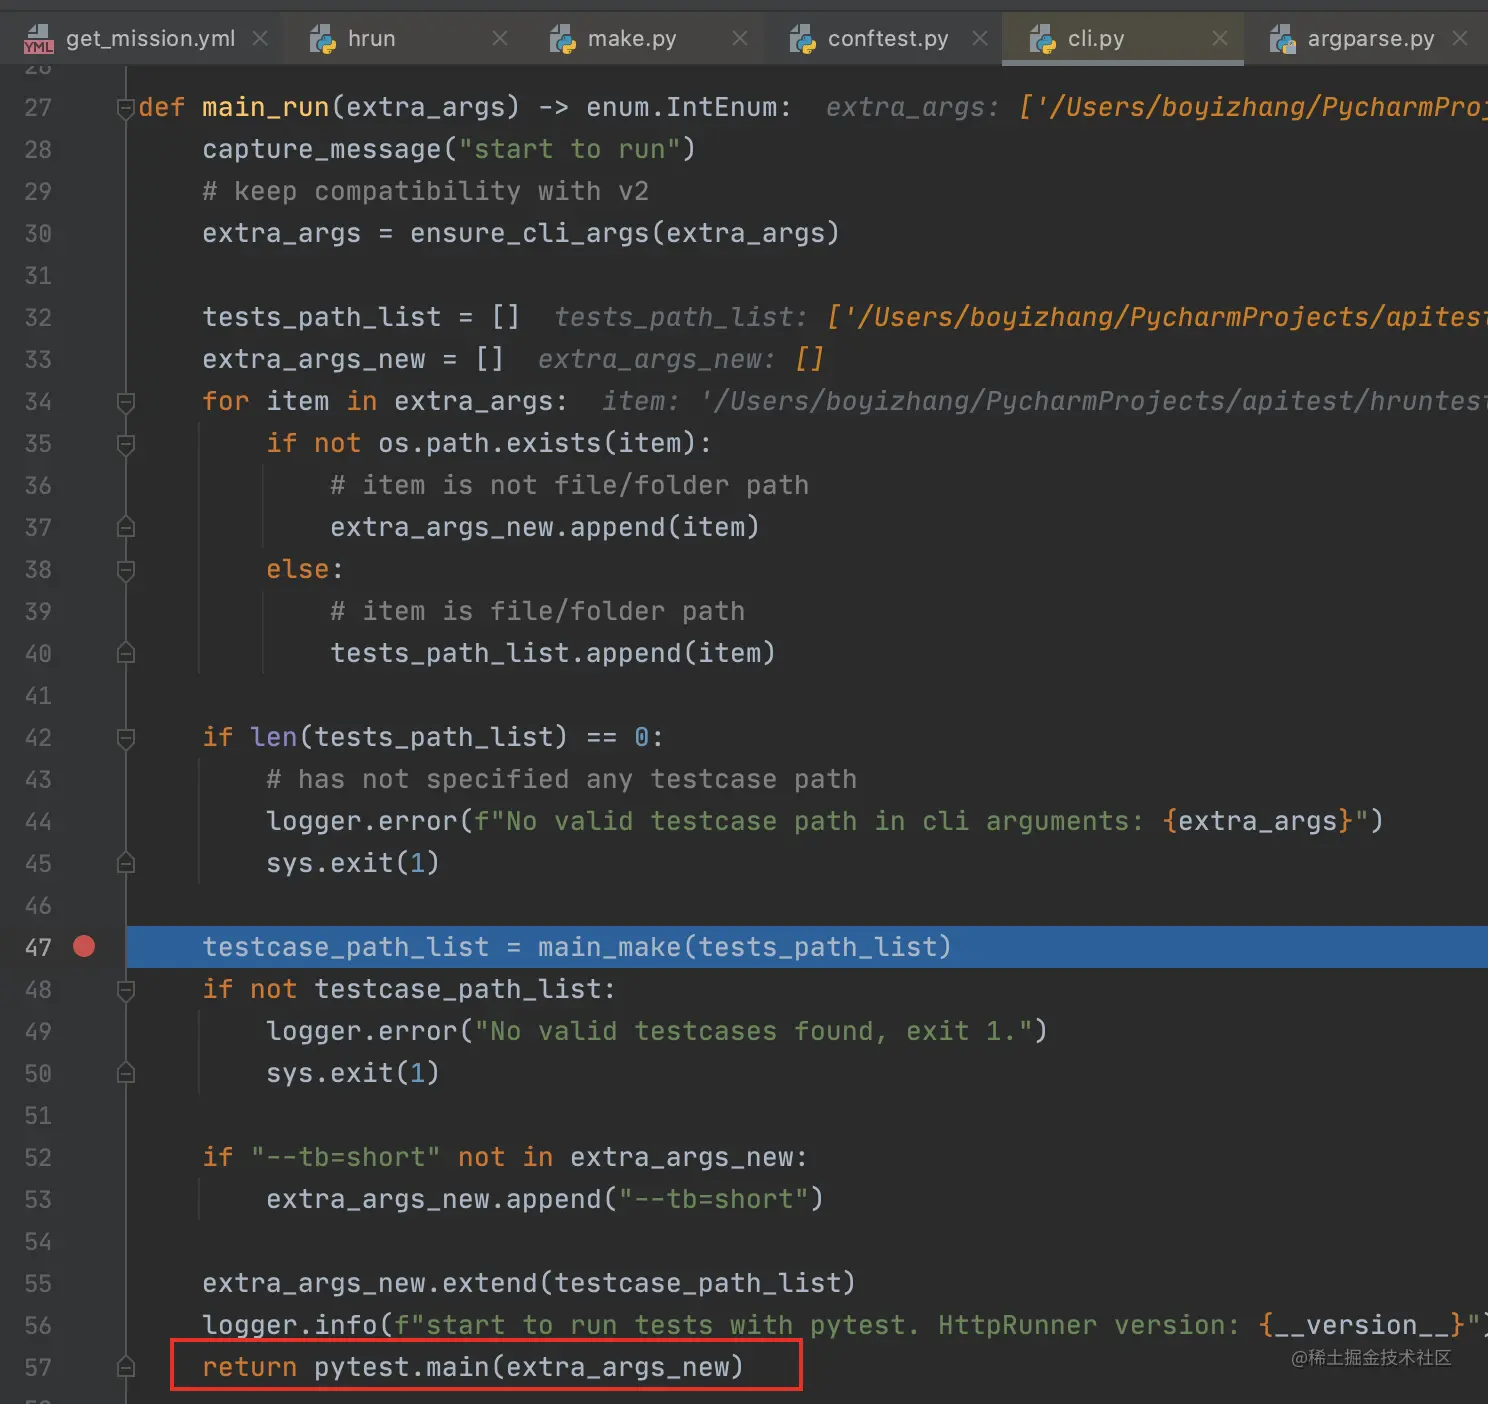Switch to the get_mission.yml tab
The image size is (1488, 1404).
150,39
